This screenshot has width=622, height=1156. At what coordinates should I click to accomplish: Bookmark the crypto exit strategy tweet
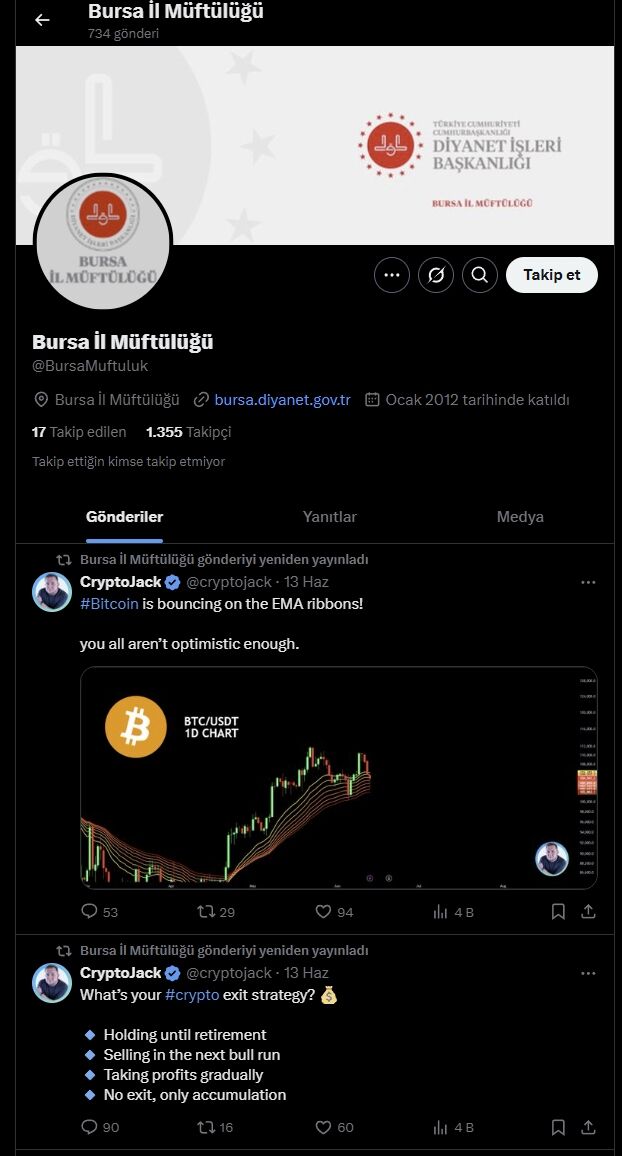[x=558, y=1127]
